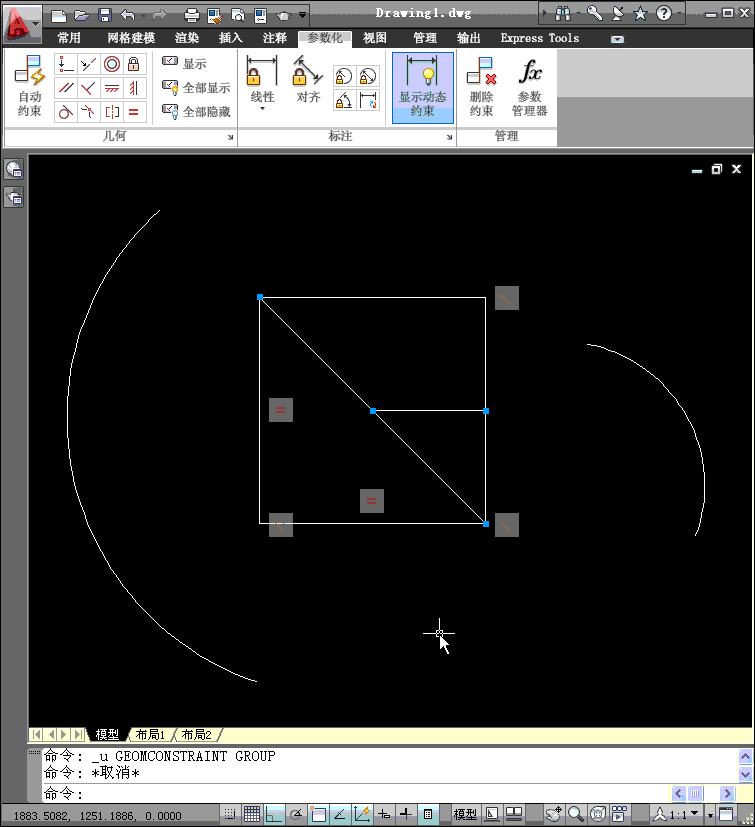Screen dimensions: 755x827
Task: Click the Save icon in quick access toolbar
Action: tap(105, 15)
